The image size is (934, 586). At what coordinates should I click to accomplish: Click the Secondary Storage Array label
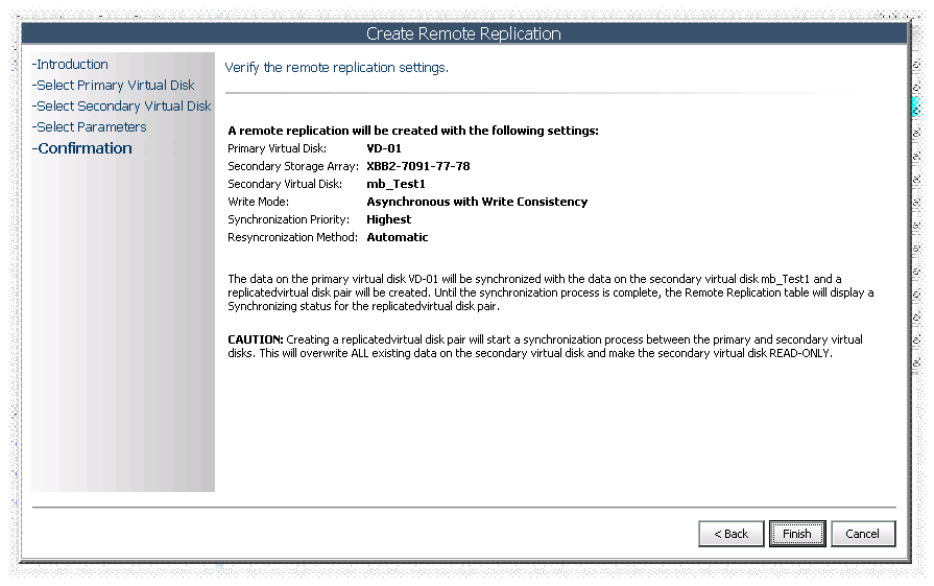click(293, 166)
